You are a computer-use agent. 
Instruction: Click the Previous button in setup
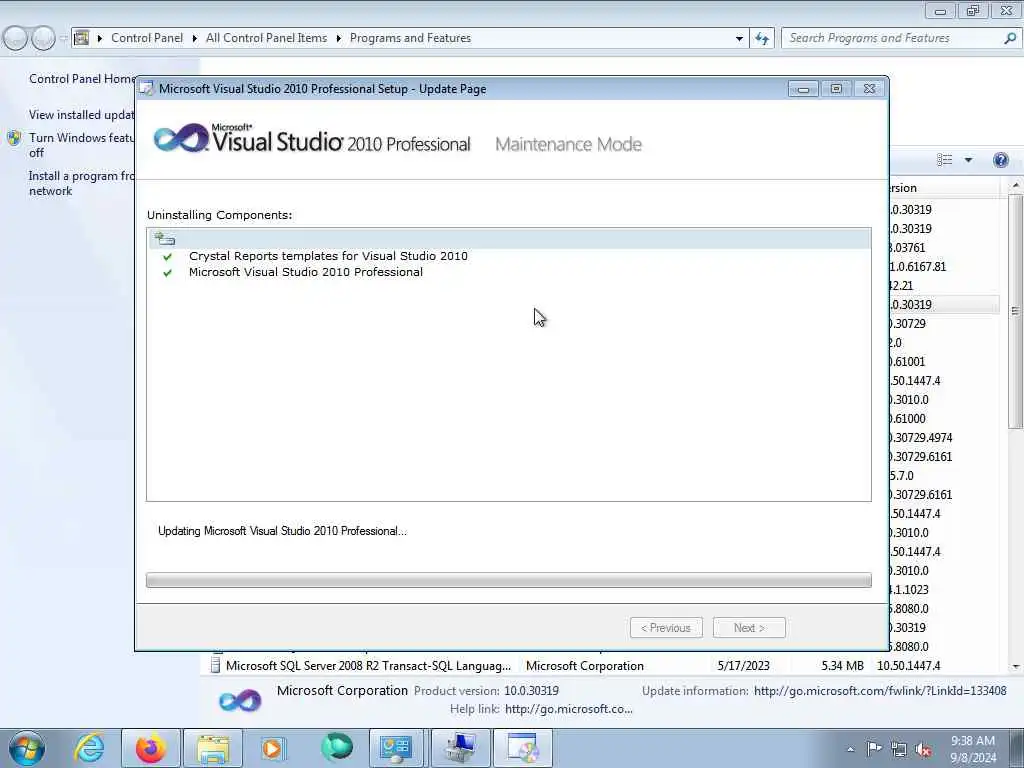tap(666, 628)
